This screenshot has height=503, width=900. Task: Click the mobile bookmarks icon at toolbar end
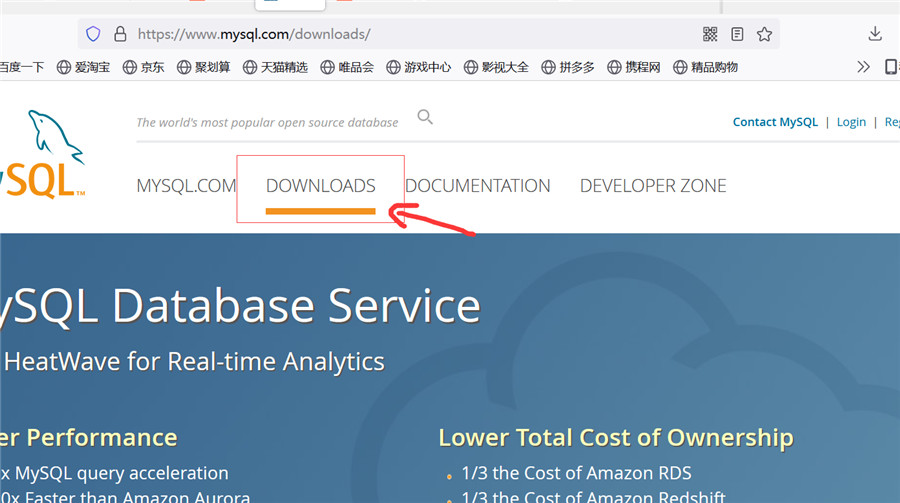(891, 67)
